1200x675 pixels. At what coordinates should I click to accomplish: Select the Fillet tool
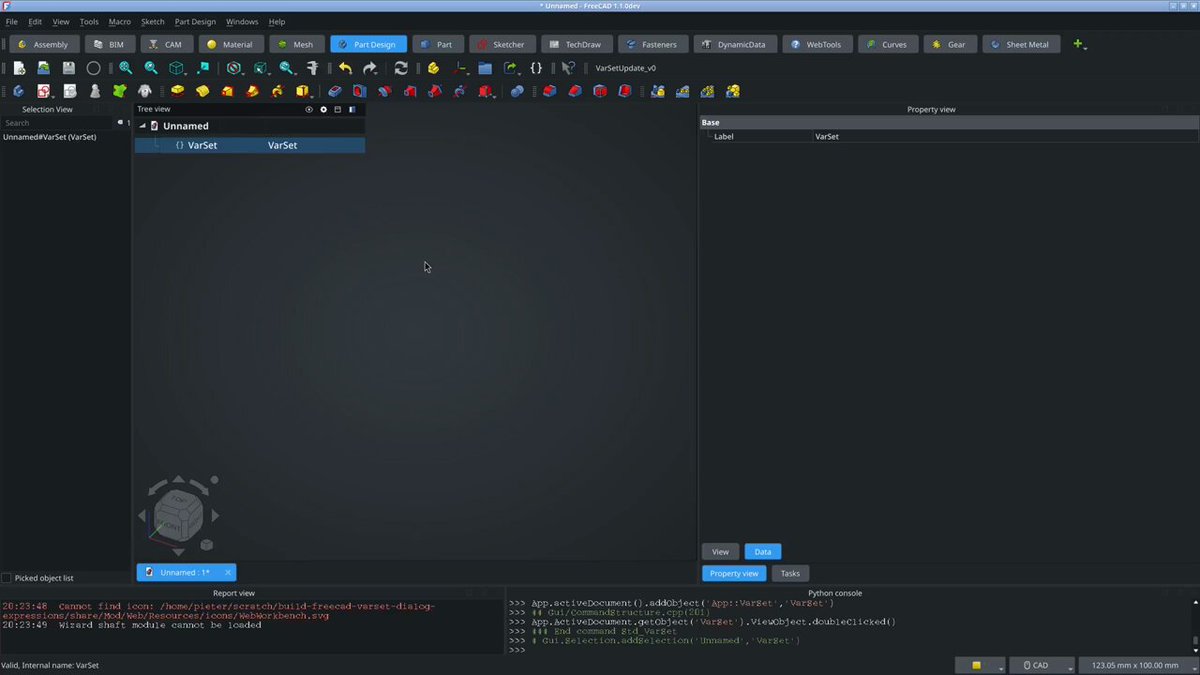(549, 91)
